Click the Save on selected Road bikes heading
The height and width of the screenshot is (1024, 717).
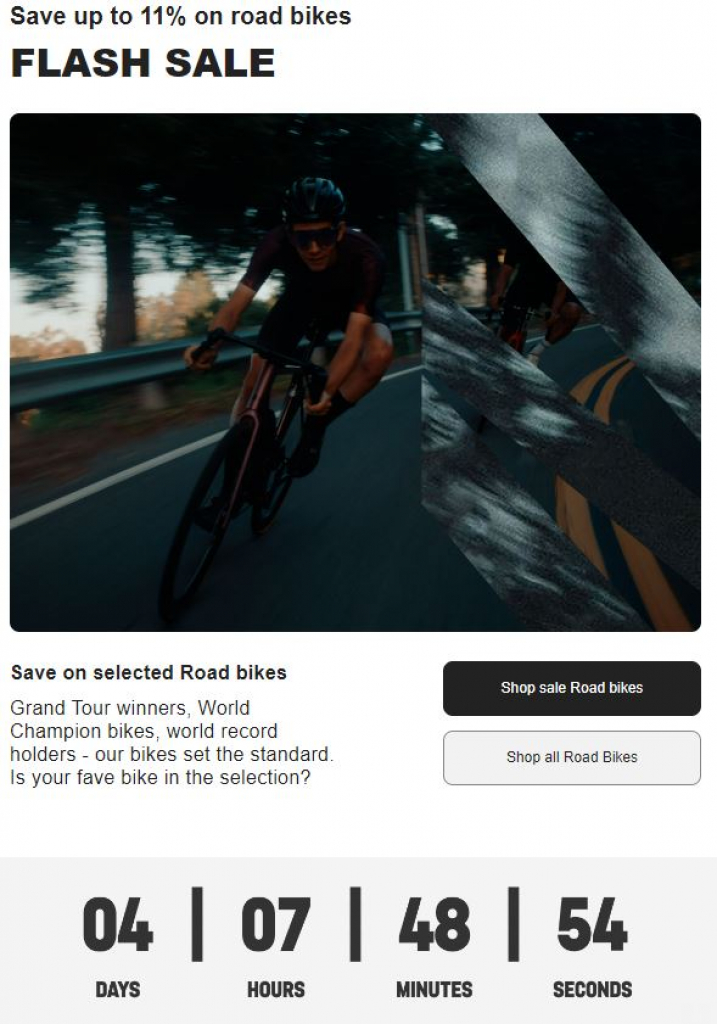[x=149, y=673]
